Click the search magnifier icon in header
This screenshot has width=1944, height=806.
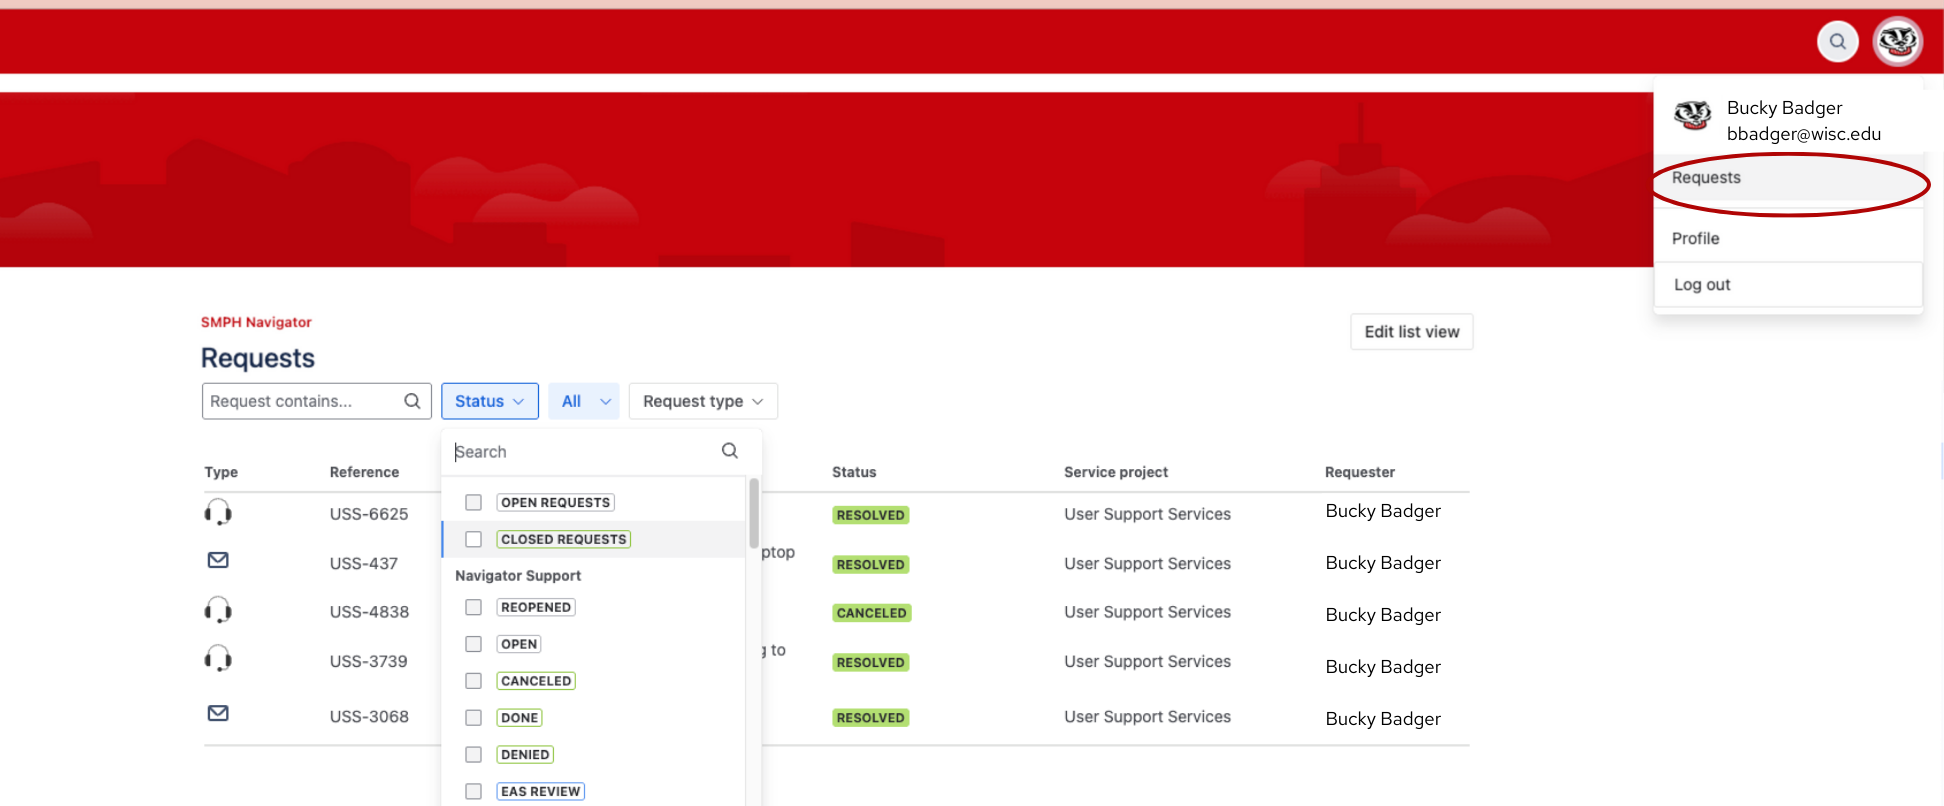tap(1837, 42)
